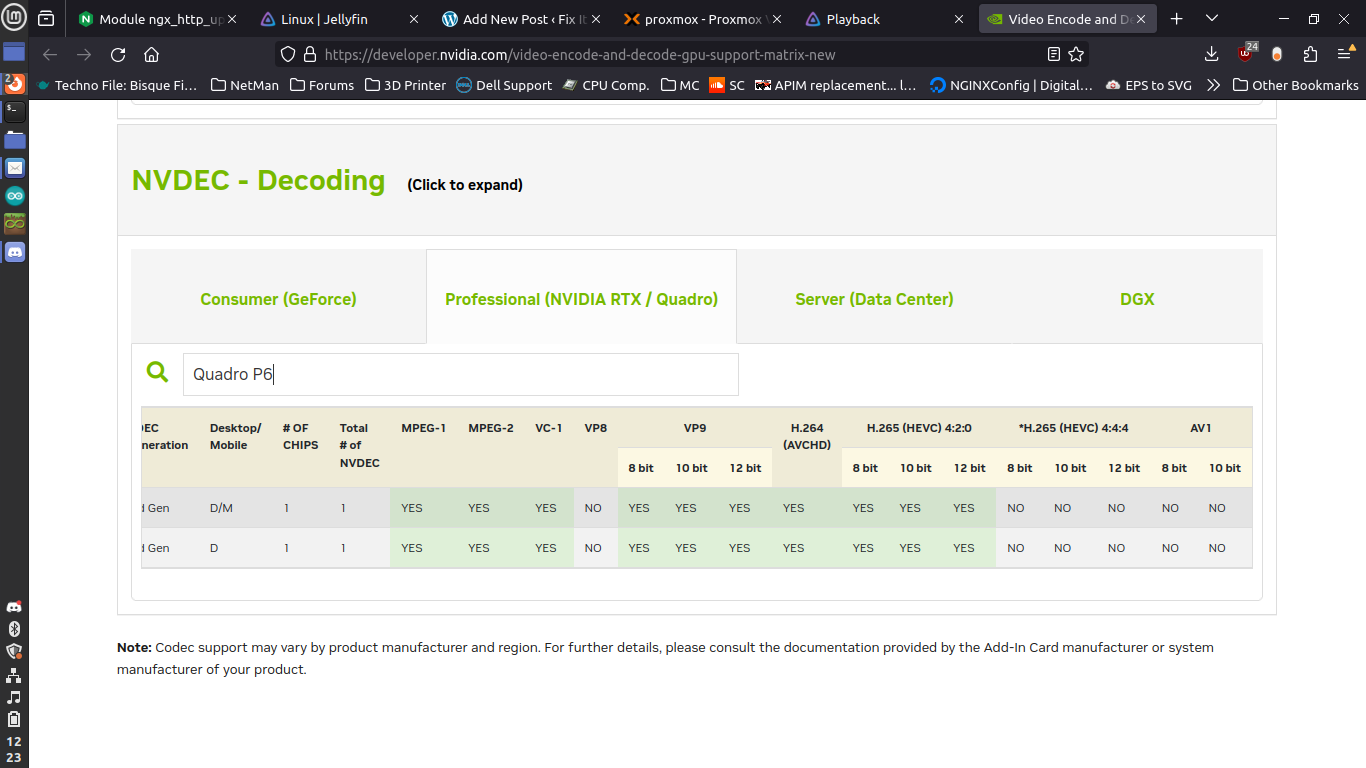
Task: Launch Arduino IDE from the panel
Action: (14, 195)
